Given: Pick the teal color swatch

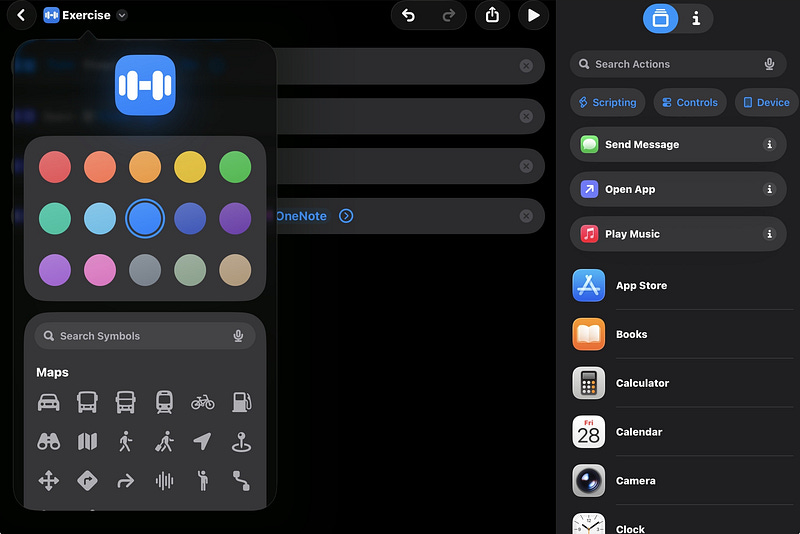Looking at the screenshot, I should [x=55, y=218].
